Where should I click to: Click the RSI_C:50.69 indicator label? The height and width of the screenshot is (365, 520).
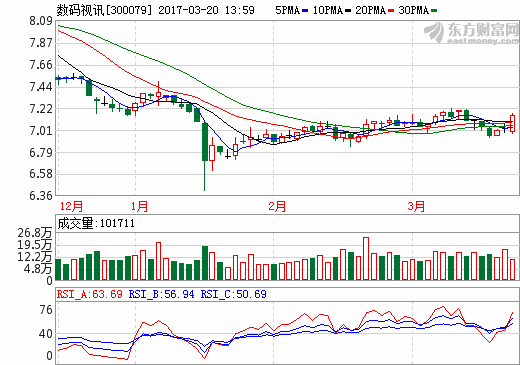(233, 294)
